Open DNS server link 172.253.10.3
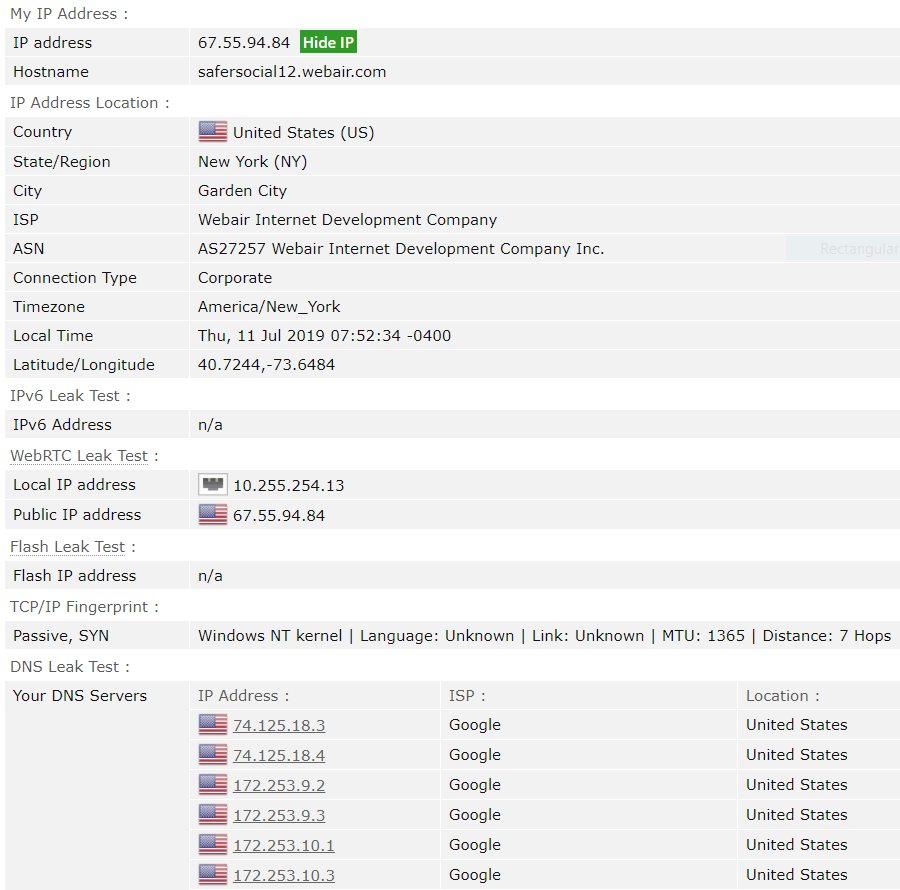The image size is (900, 890). tap(284, 875)
